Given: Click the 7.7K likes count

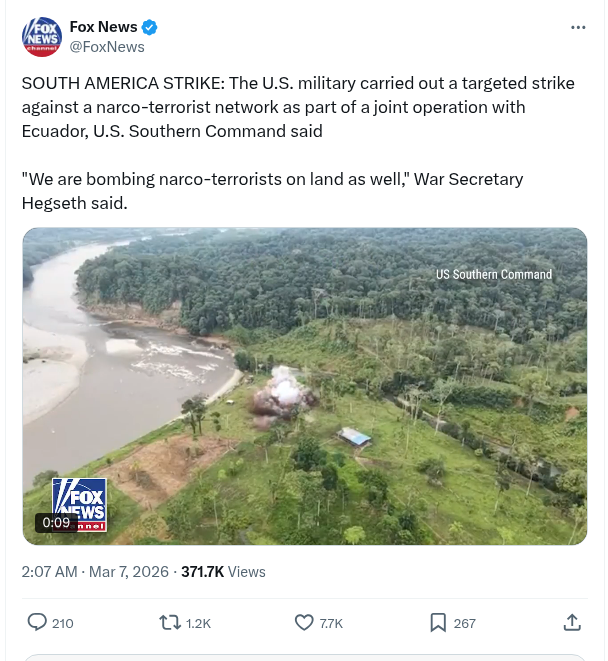Looking at the screenshot, I should tap(331, 623).
